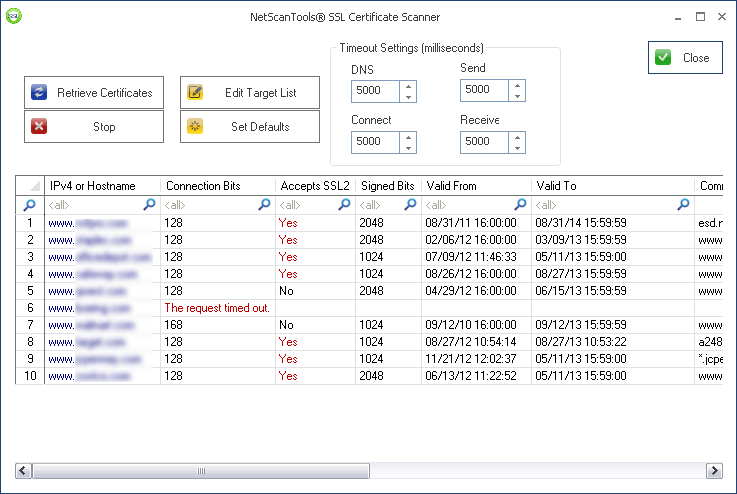
Task: Click the DNS timeout input field
Action: click(x=376, y=91)
